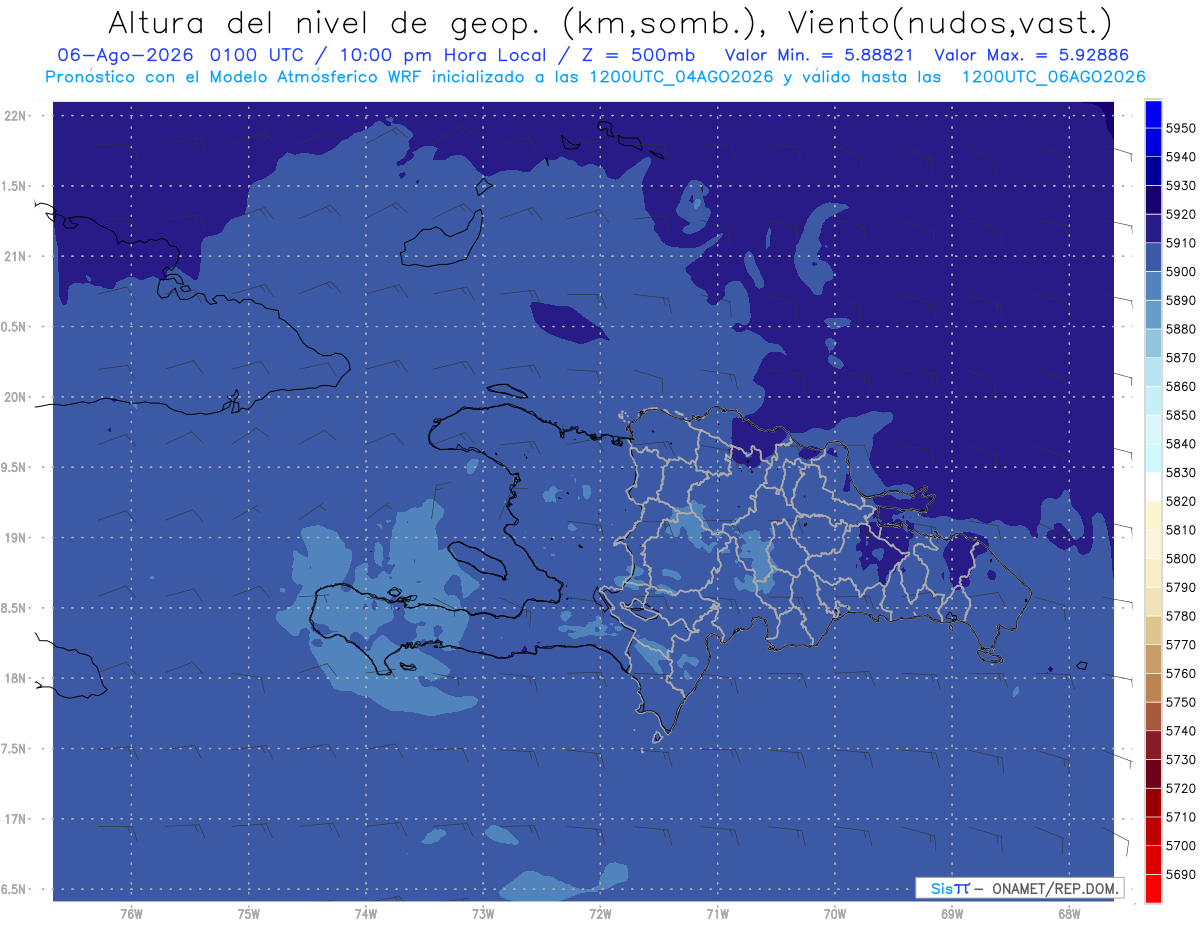Click the '19N' latitude axis label

16,538
